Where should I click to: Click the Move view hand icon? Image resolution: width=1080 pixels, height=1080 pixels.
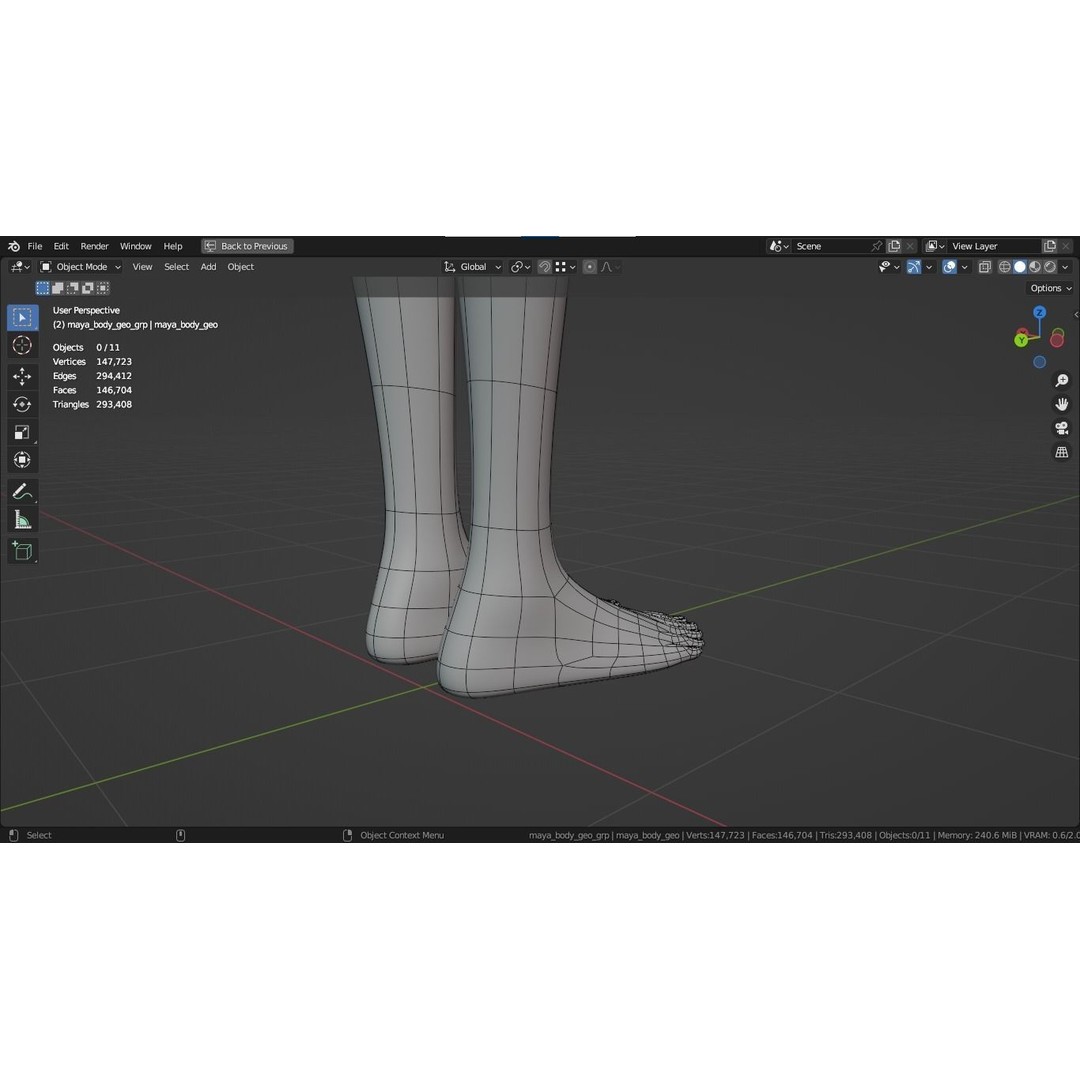[x=1061, y=404]
